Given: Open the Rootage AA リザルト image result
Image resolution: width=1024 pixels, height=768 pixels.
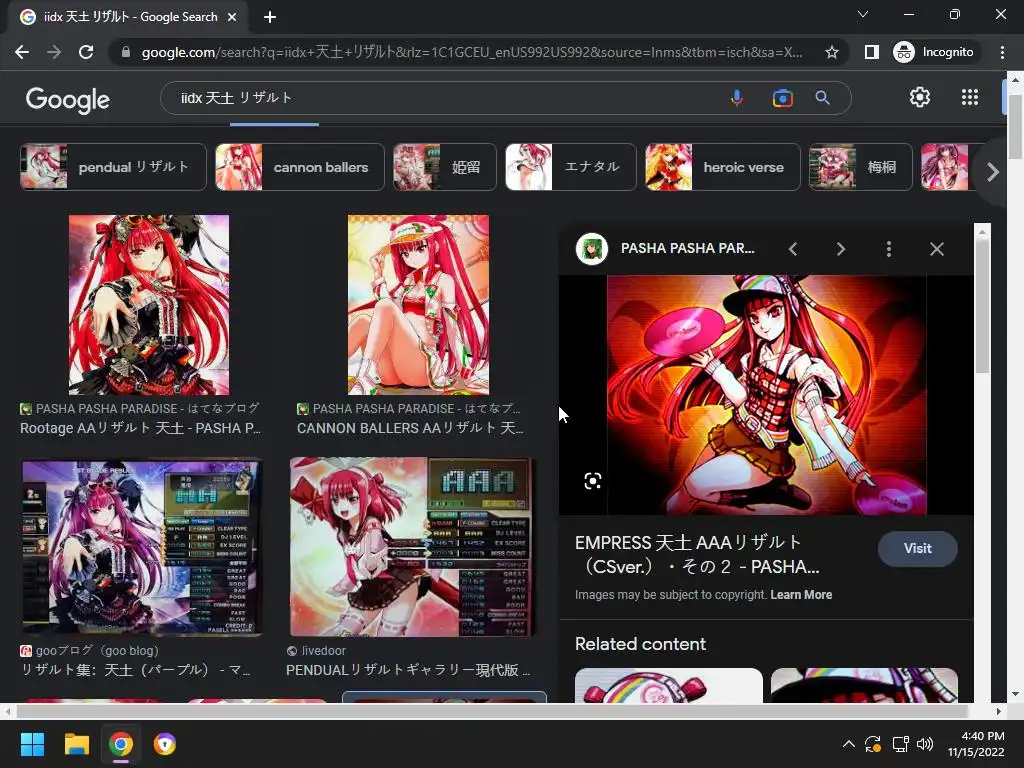Looking at the screenshot, I should [x=149, y=305].
